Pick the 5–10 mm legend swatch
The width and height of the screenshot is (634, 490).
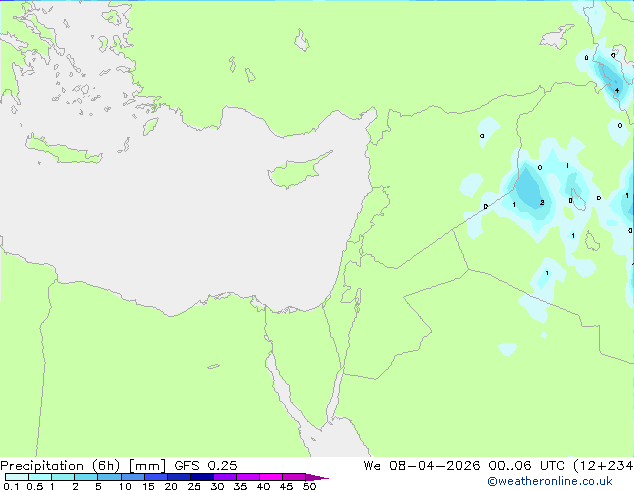[x=109, y=477]
